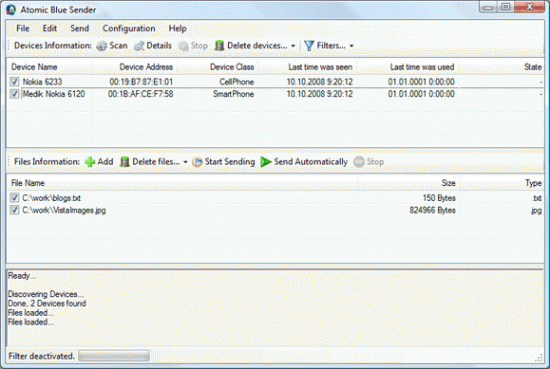Viewport: 550px width, 369px height.
Task: Sort by Last time was seen header
Action: tap(307, 67)
